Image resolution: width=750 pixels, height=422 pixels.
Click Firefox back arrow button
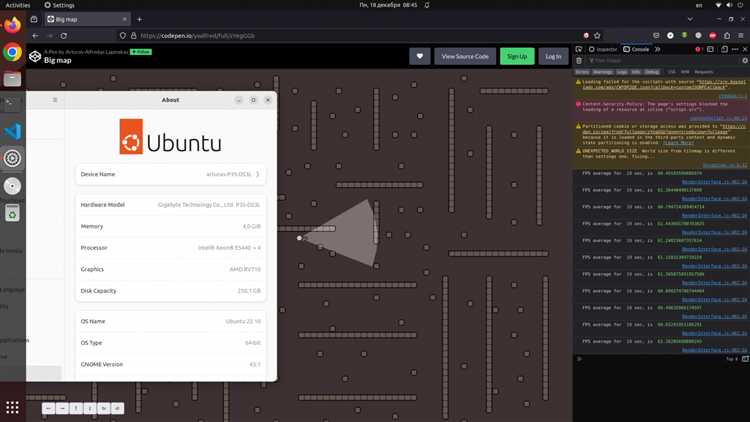[x=35, y=35]
